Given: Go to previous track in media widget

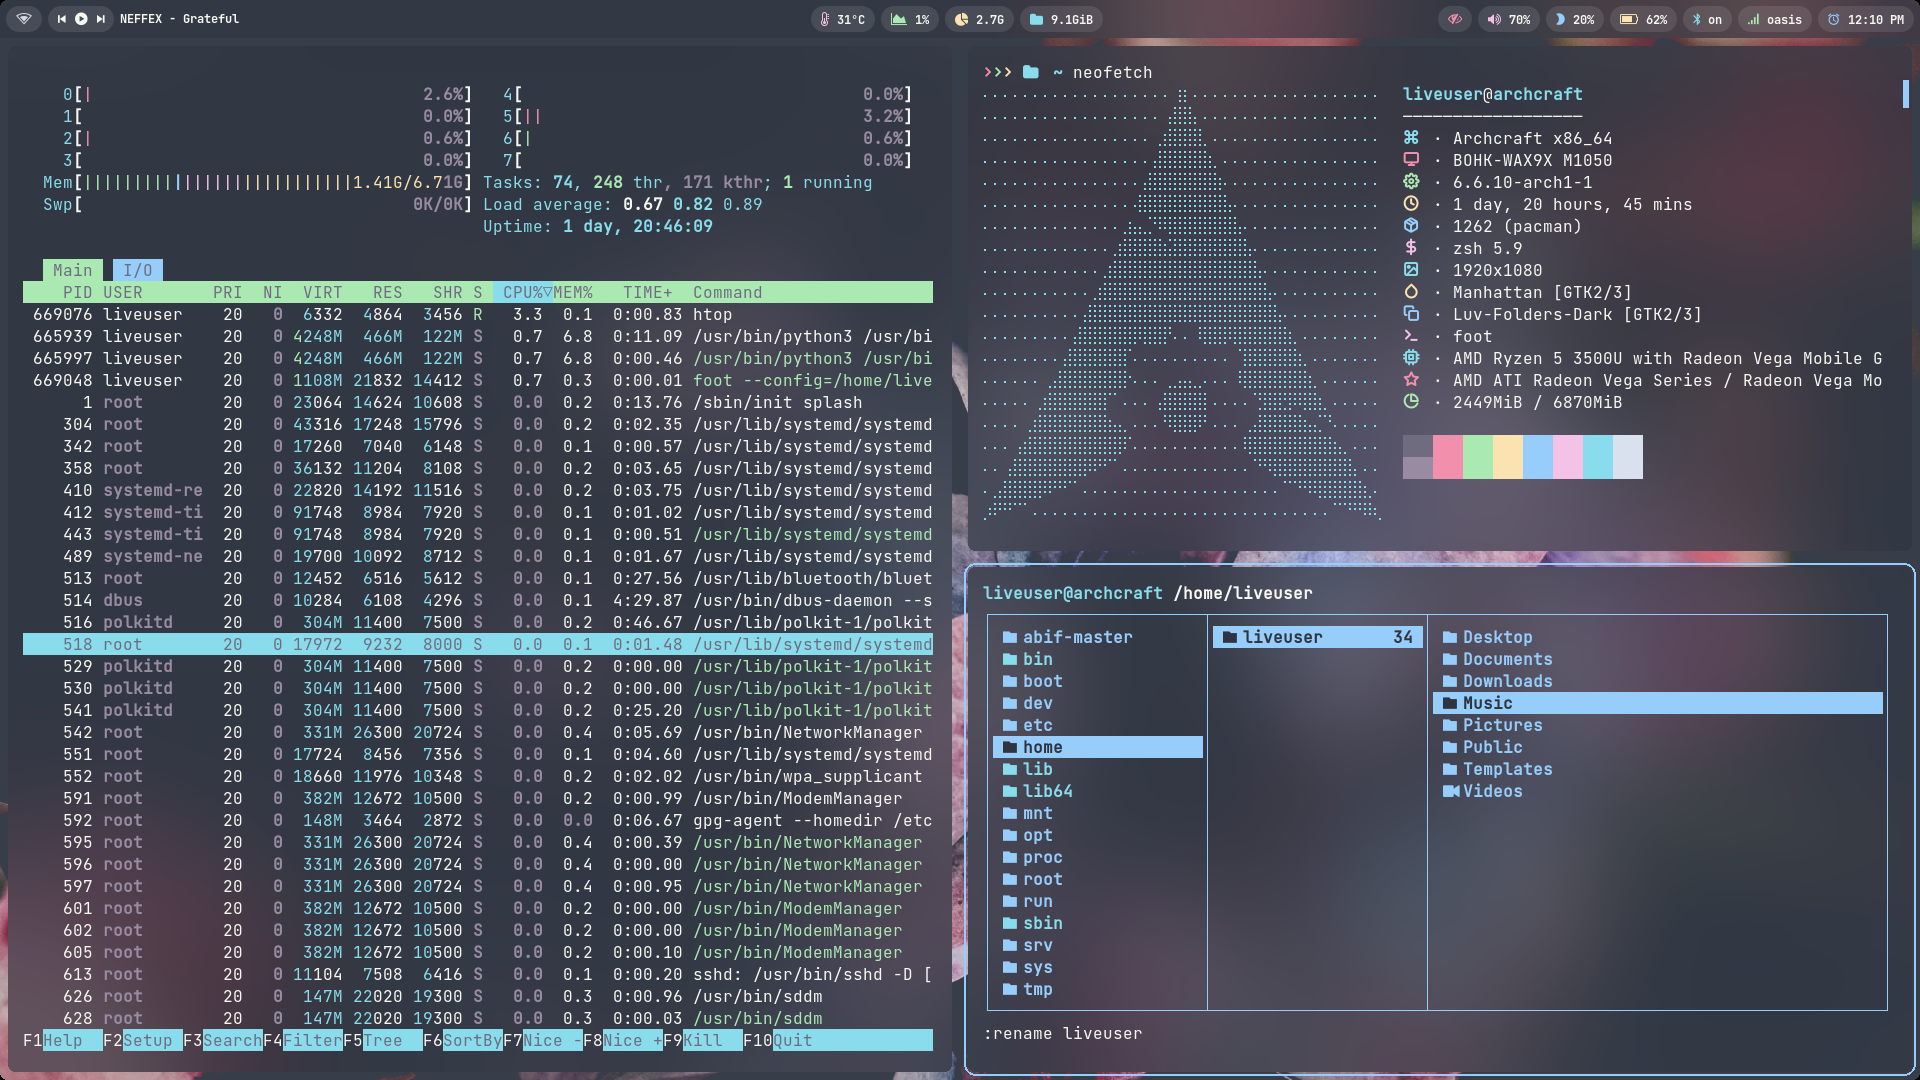Looking at the screenshot, I should [x=62, y=19].
